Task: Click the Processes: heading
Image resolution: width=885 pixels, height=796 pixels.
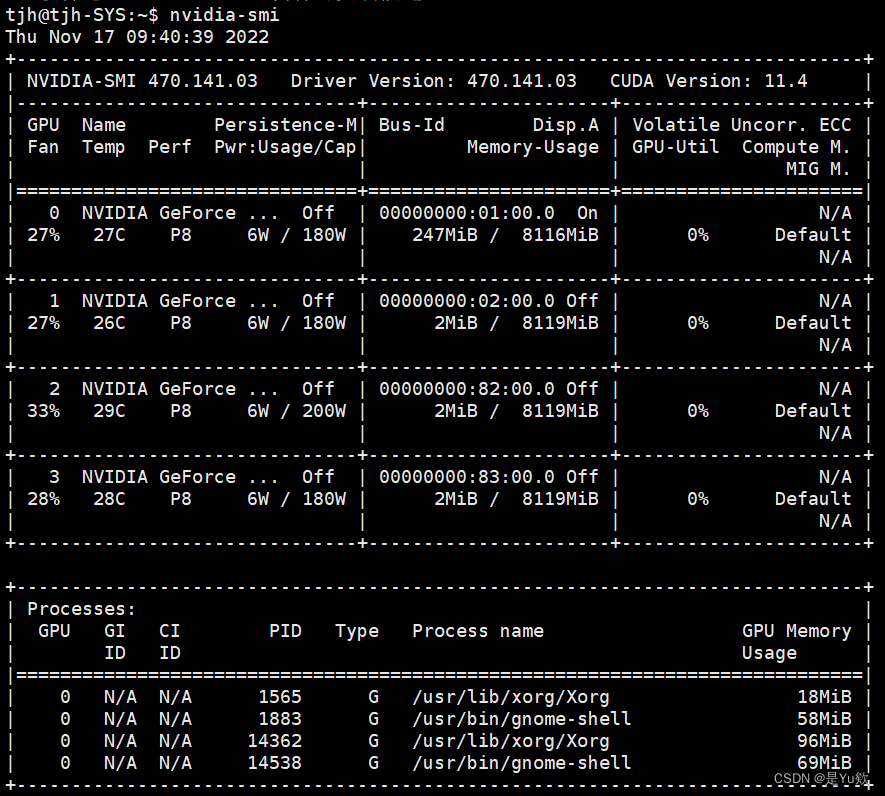Action: [81, 609]
